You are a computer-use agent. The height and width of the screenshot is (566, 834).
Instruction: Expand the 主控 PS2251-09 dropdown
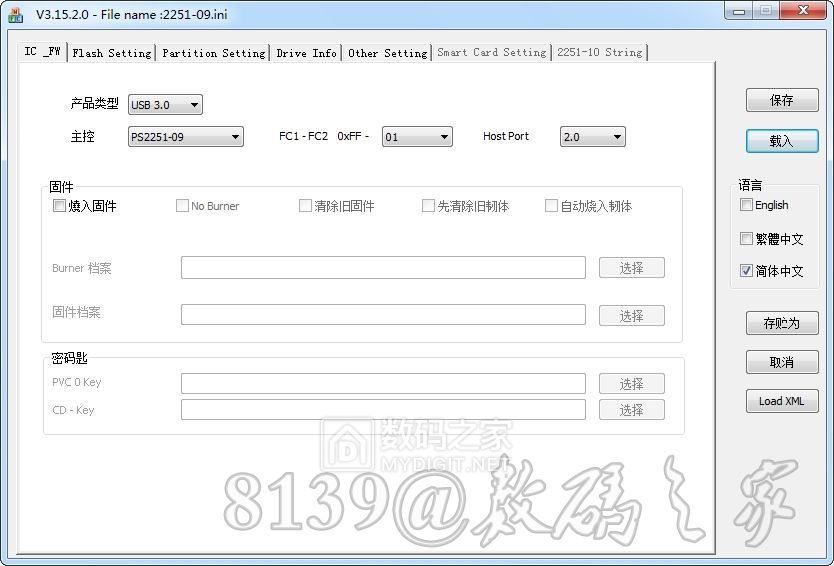186,137
